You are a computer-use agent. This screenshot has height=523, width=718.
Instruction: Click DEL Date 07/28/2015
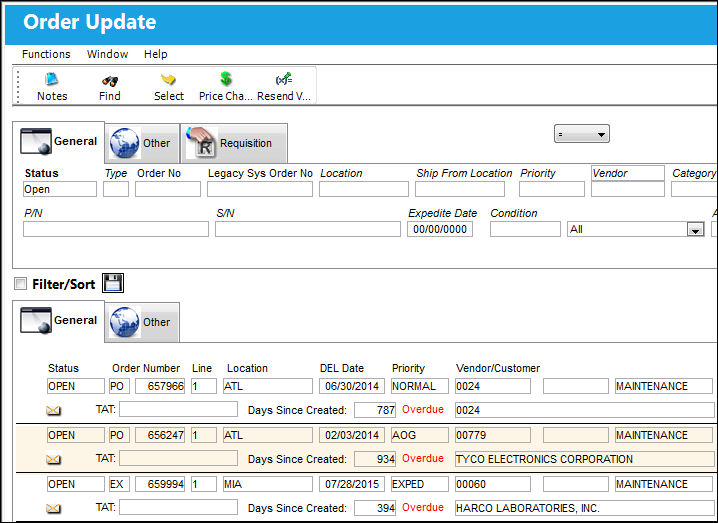click(352, 484)
